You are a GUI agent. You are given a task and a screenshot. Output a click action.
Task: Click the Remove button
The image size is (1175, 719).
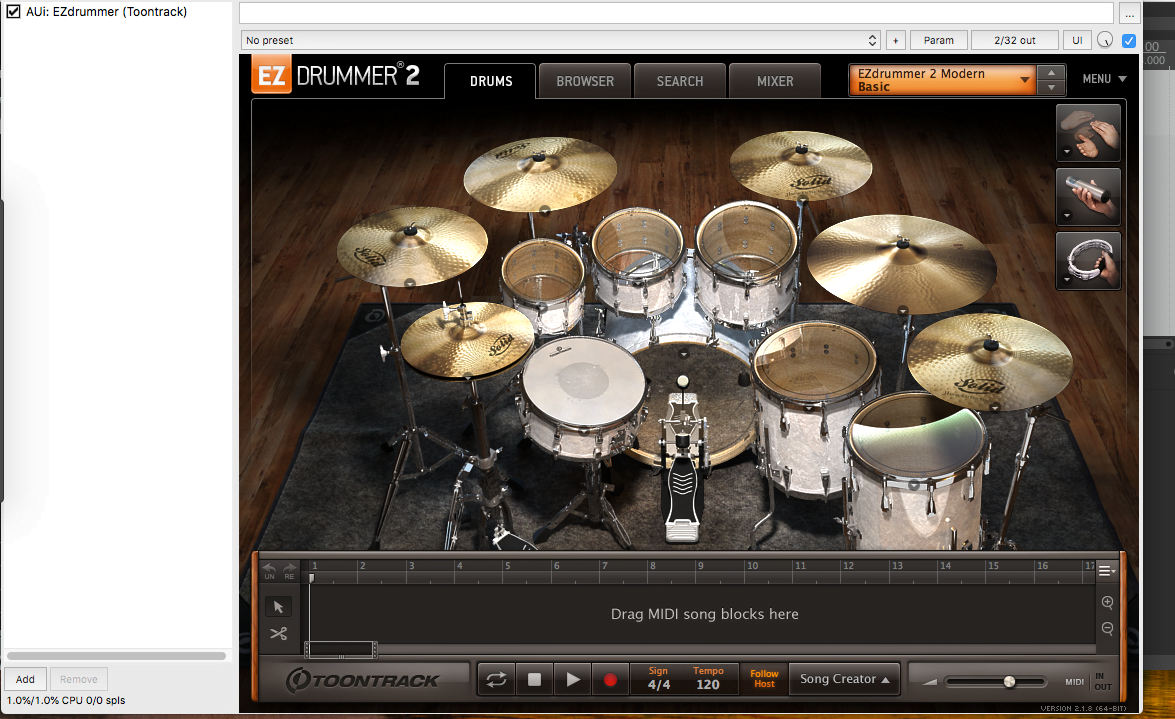[x=79, y=679]
